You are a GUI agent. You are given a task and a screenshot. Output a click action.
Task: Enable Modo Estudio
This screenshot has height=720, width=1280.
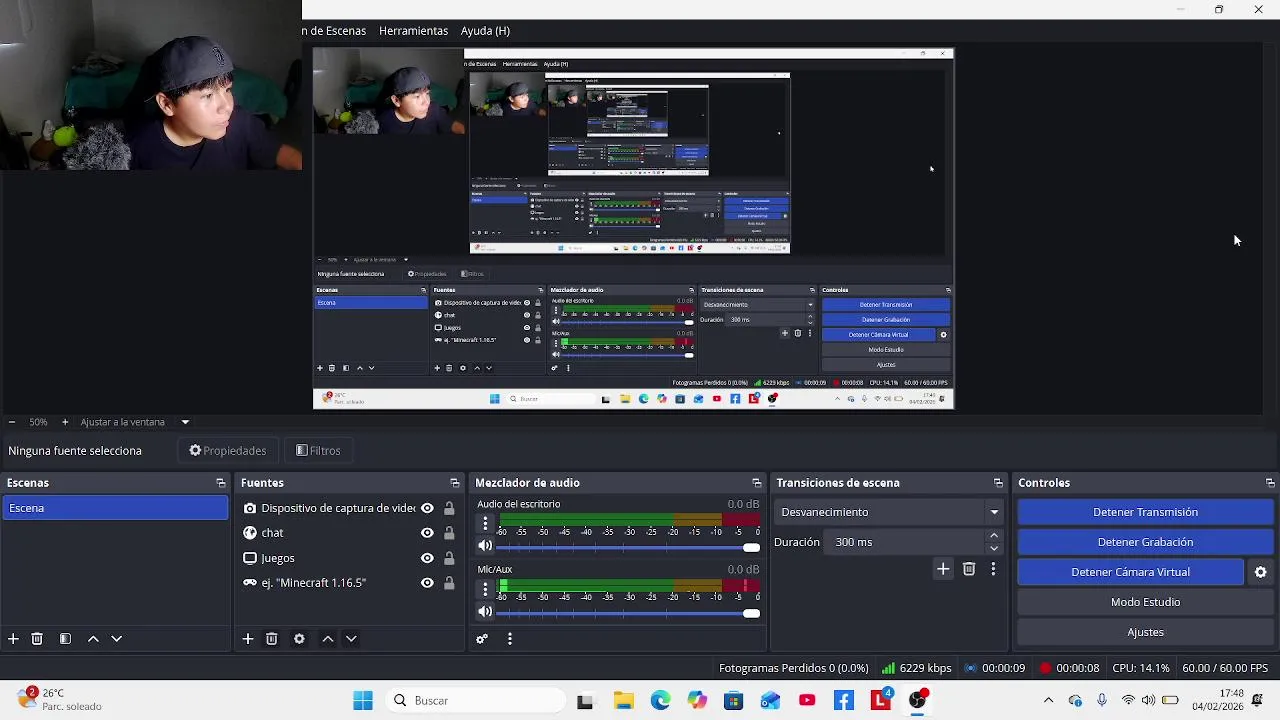pos(1145,602)
